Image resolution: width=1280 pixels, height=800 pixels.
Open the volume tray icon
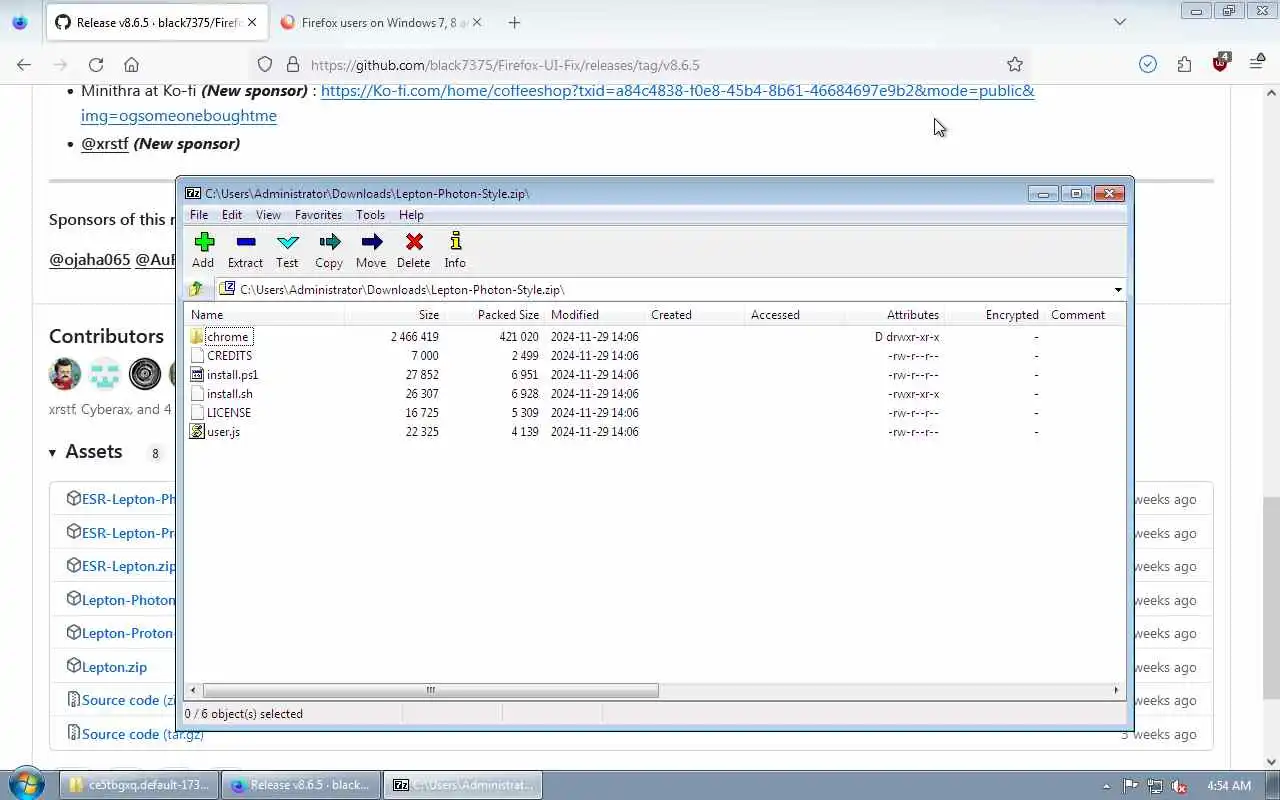tap(1180, 786)
